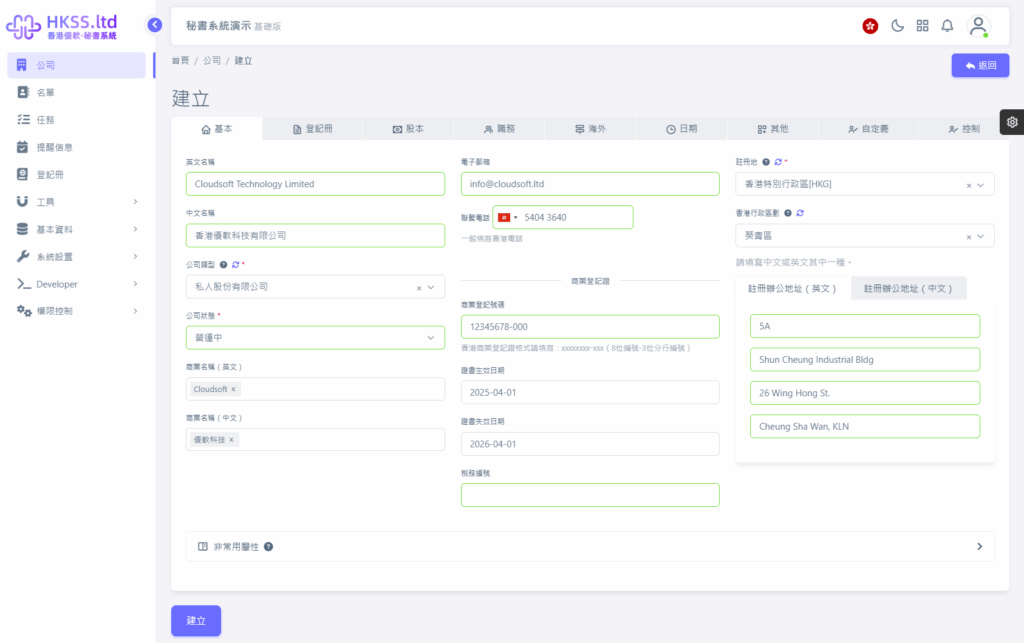Open notifications bell
Image resolution: width=1024 pixels, height=643 pixels.
[x=947, y=26]
